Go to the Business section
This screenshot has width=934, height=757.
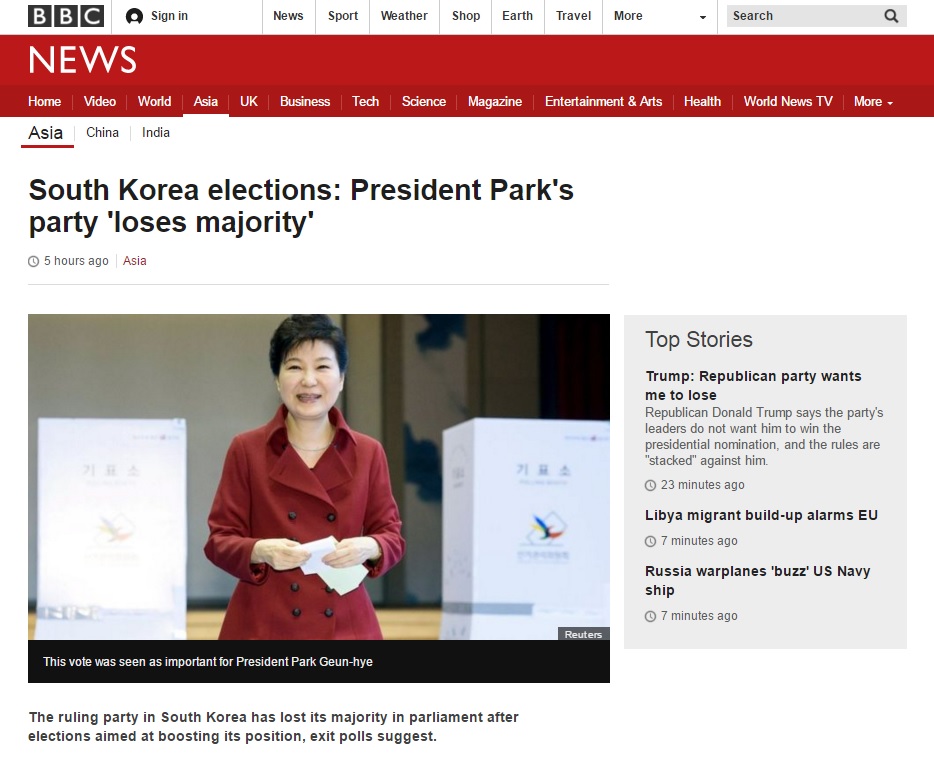(305, 102)
